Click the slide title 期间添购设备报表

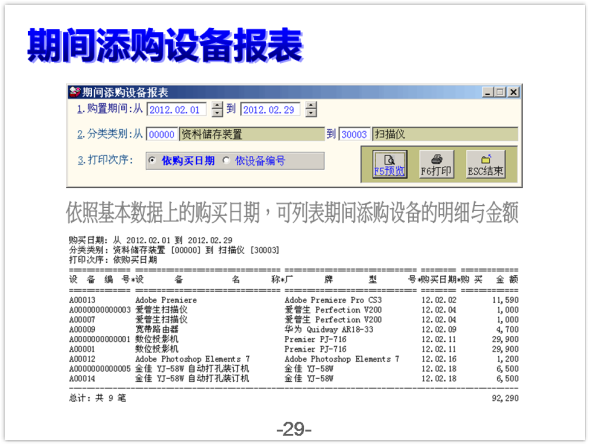click(x=165, y=45)
